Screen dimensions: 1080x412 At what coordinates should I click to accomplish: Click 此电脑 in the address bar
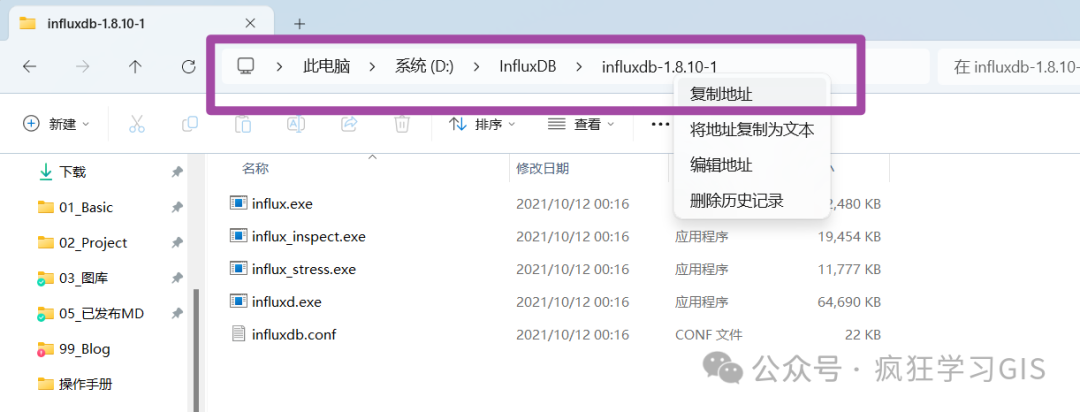click(326, 67)
